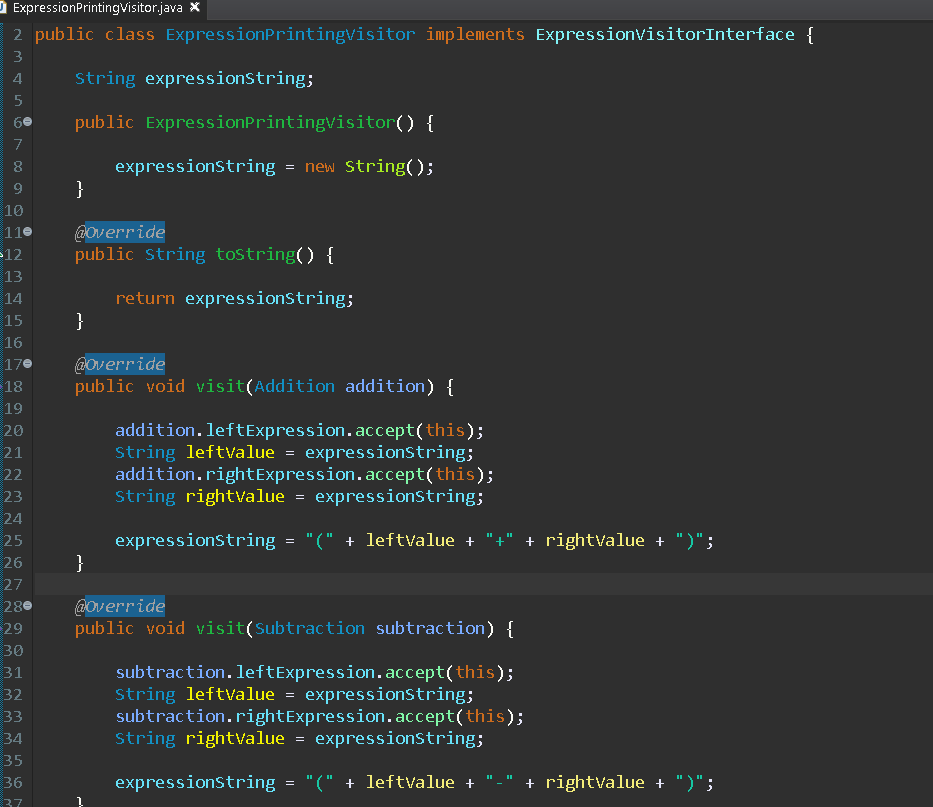Click the string literal "+" on line 25
Image resolution: width=933 pixels, height=807 pixels.
click(x=499, y=540)
